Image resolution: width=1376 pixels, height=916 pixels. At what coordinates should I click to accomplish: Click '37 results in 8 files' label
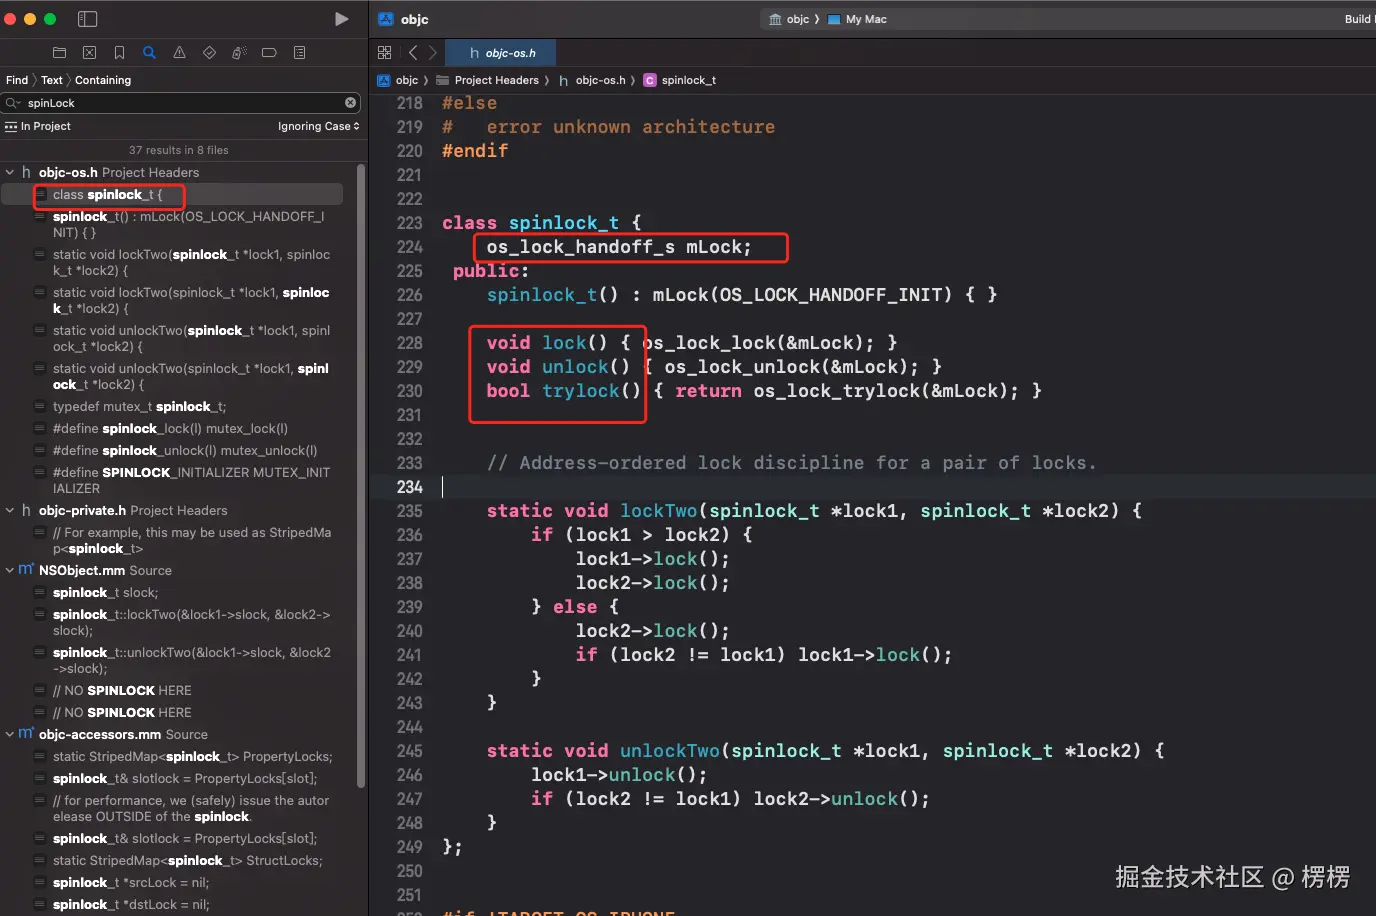179,150
